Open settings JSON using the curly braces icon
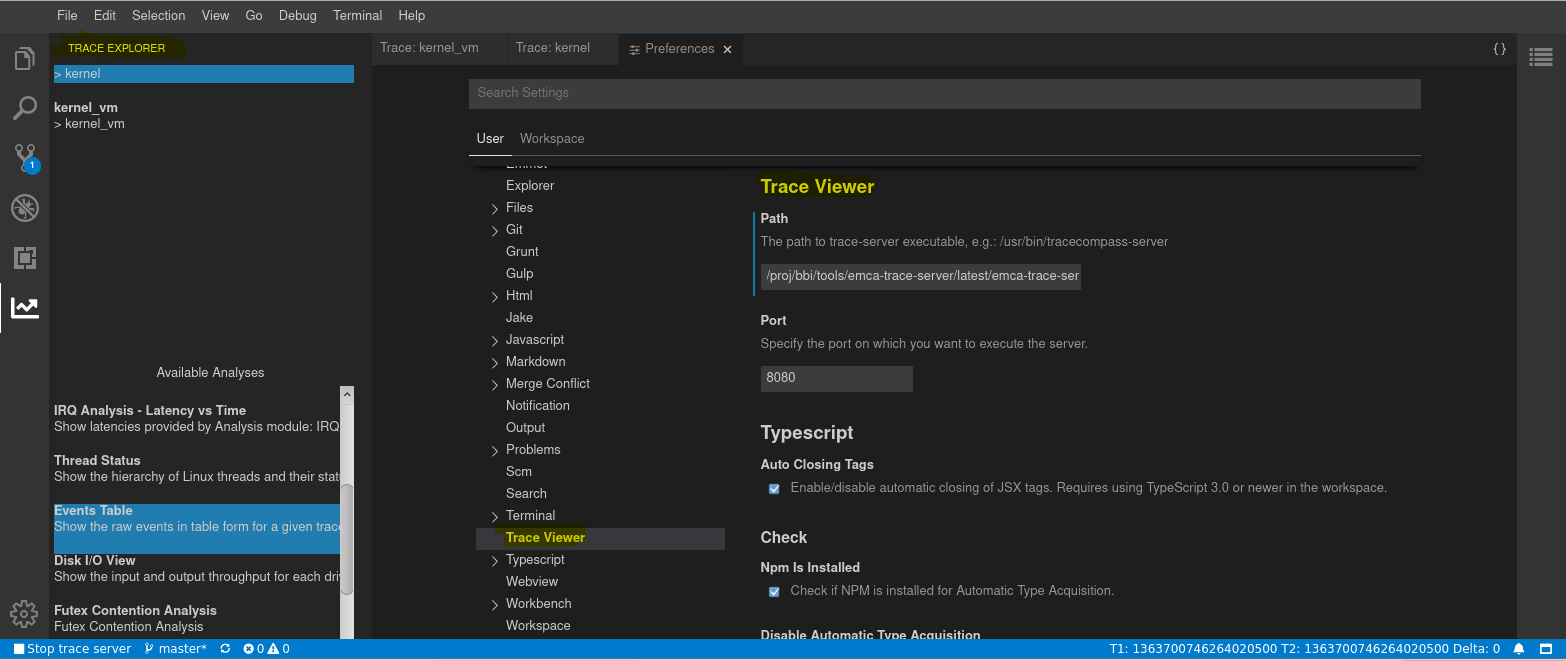This screenshot has width=1566, height=661. [1498, 47]
